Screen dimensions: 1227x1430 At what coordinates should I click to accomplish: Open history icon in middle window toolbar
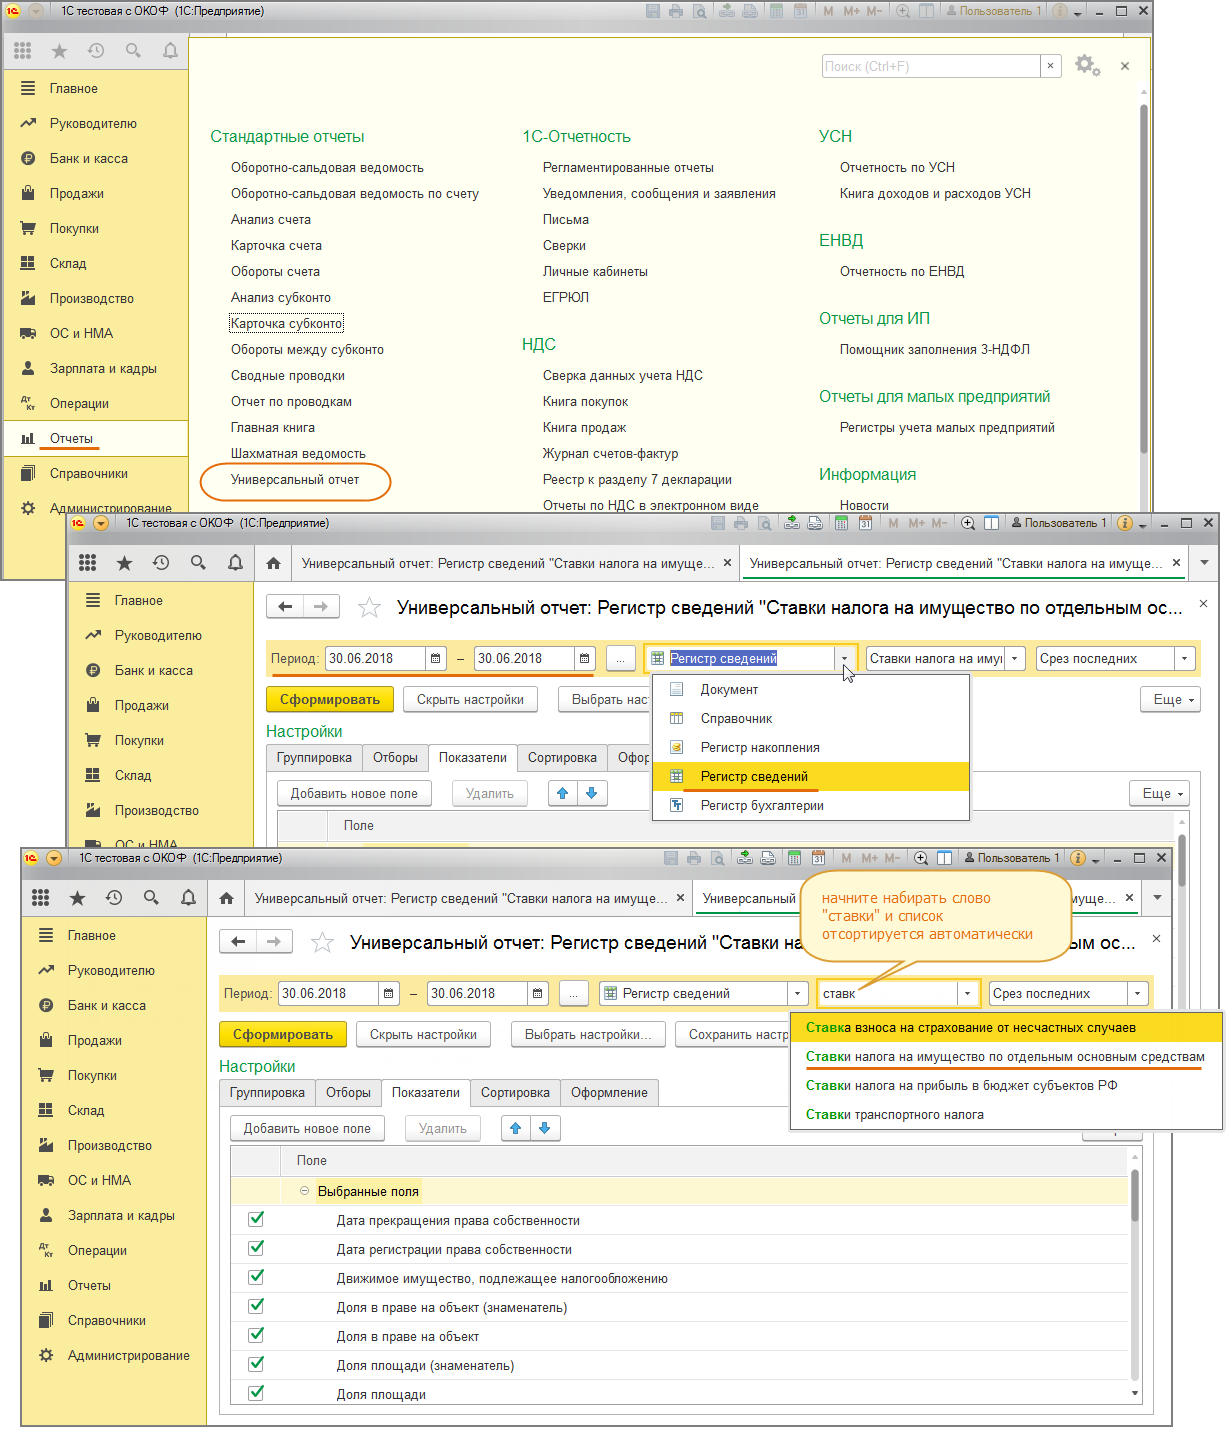pos(161,563)
